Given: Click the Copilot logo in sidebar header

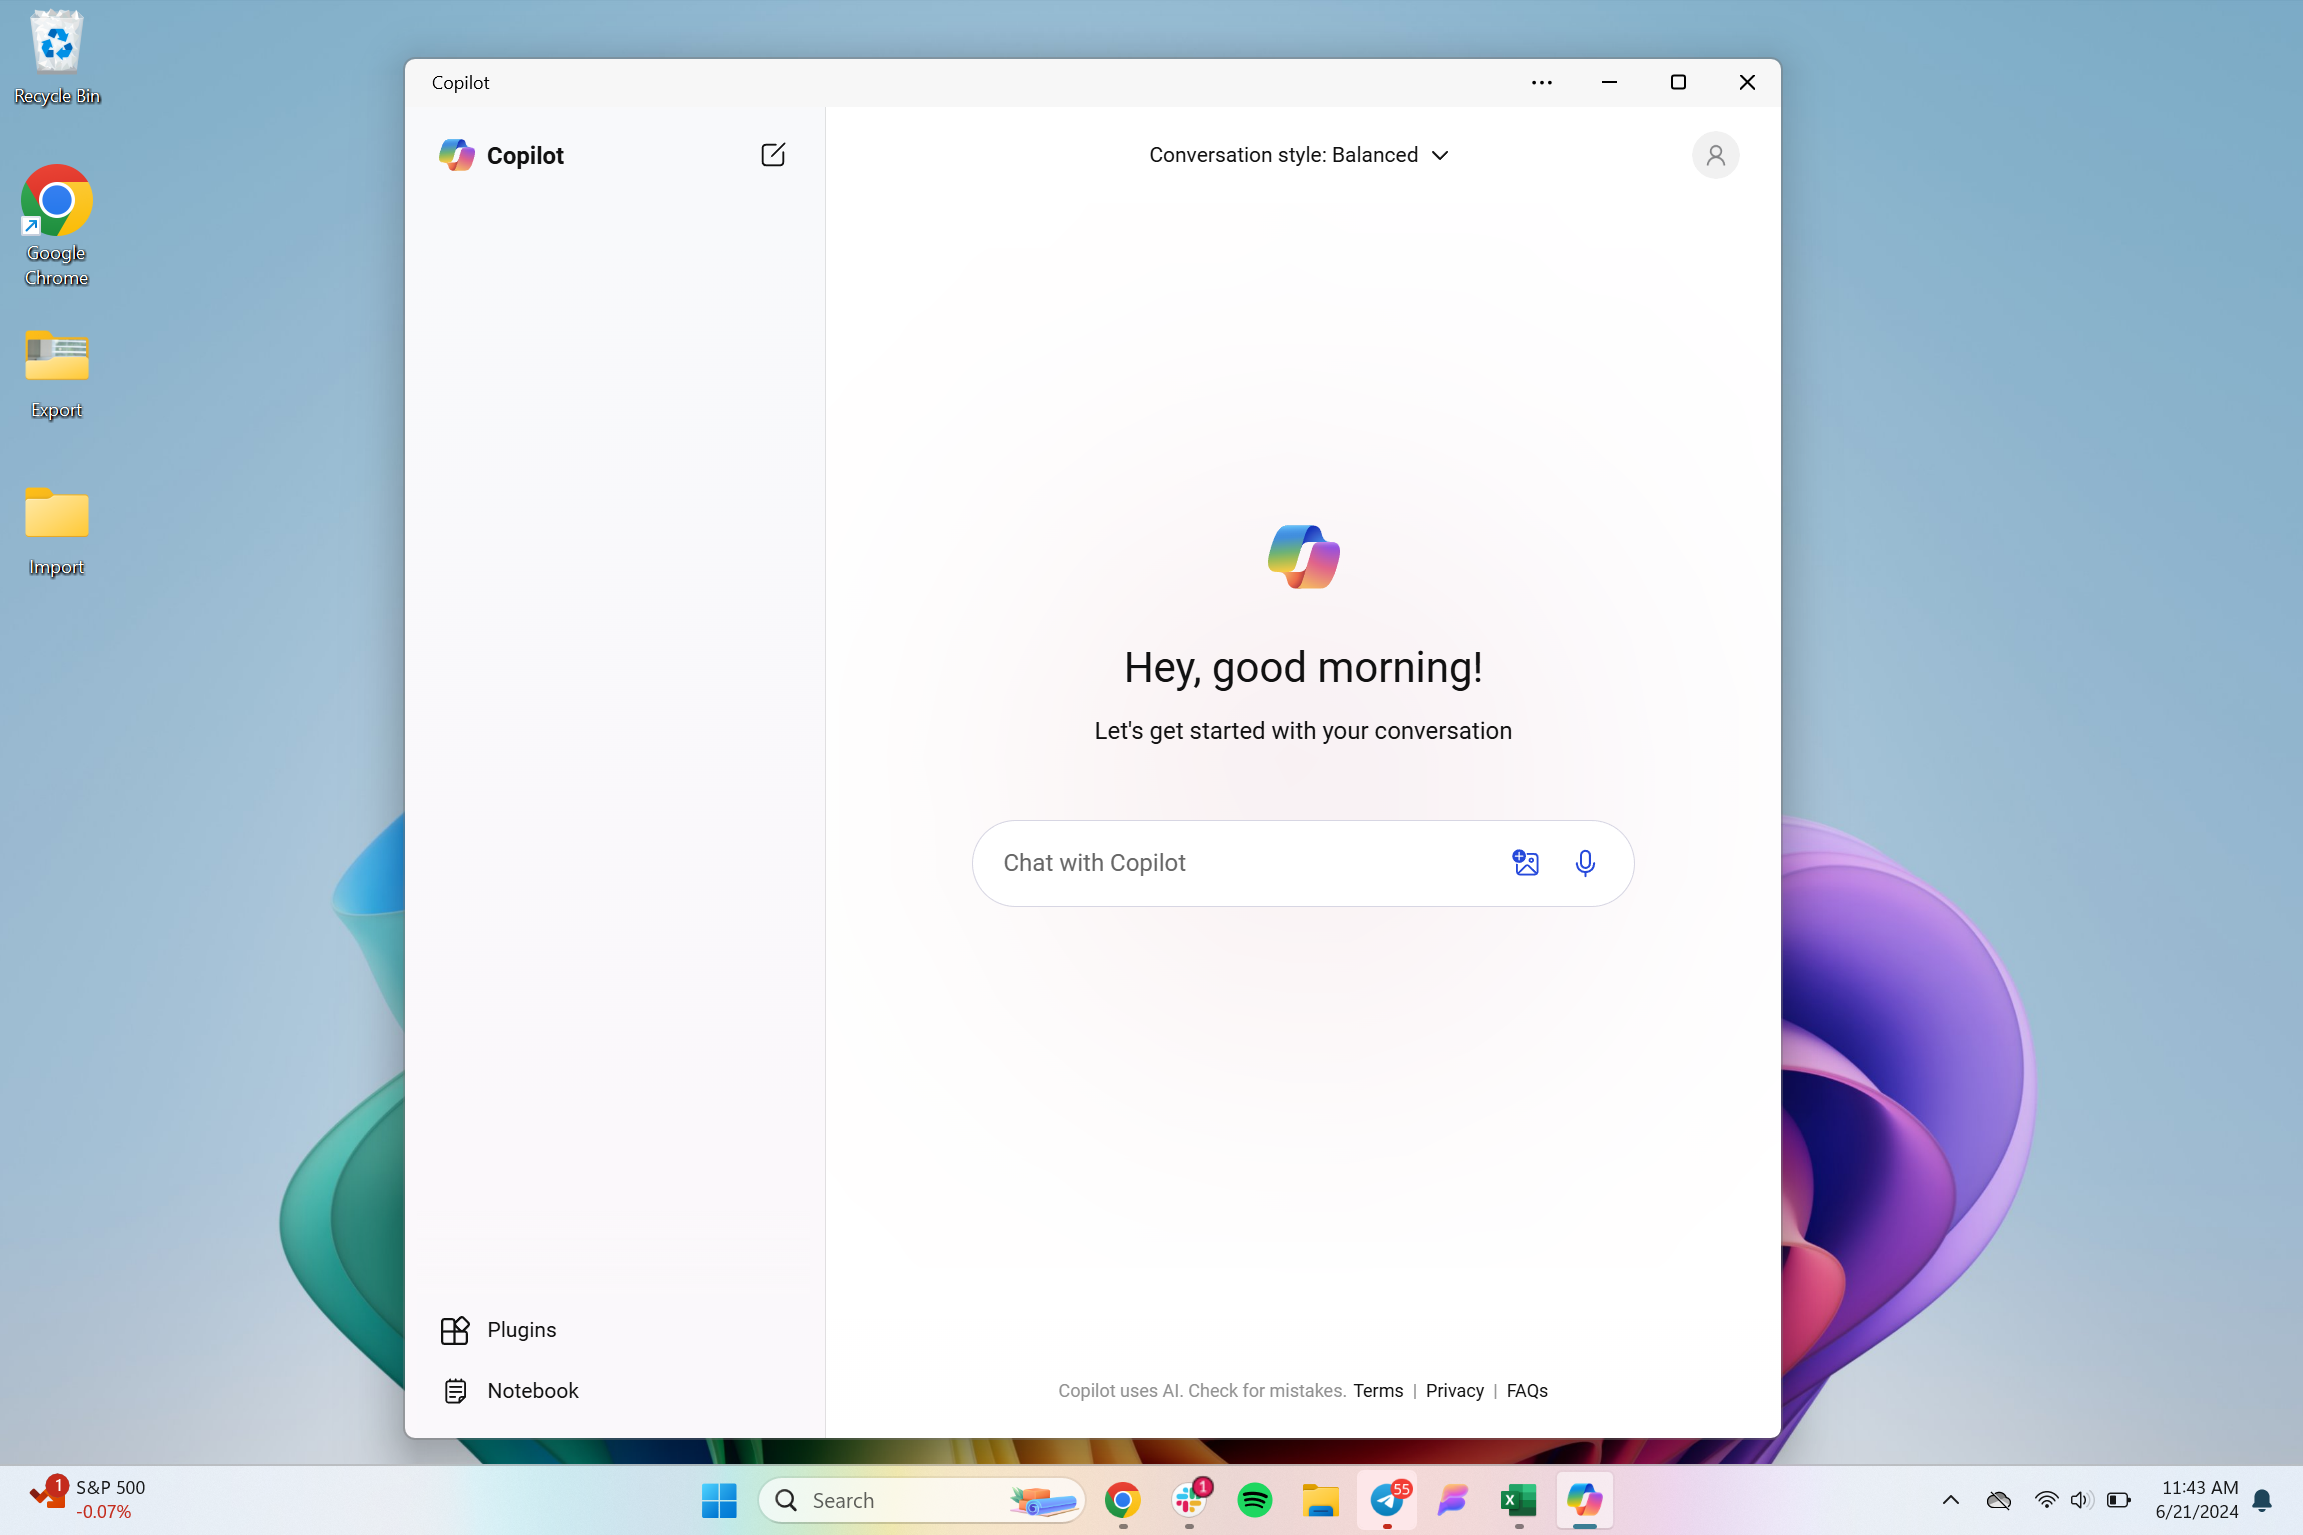Looking at the screenshot, I should coord(457,155).
